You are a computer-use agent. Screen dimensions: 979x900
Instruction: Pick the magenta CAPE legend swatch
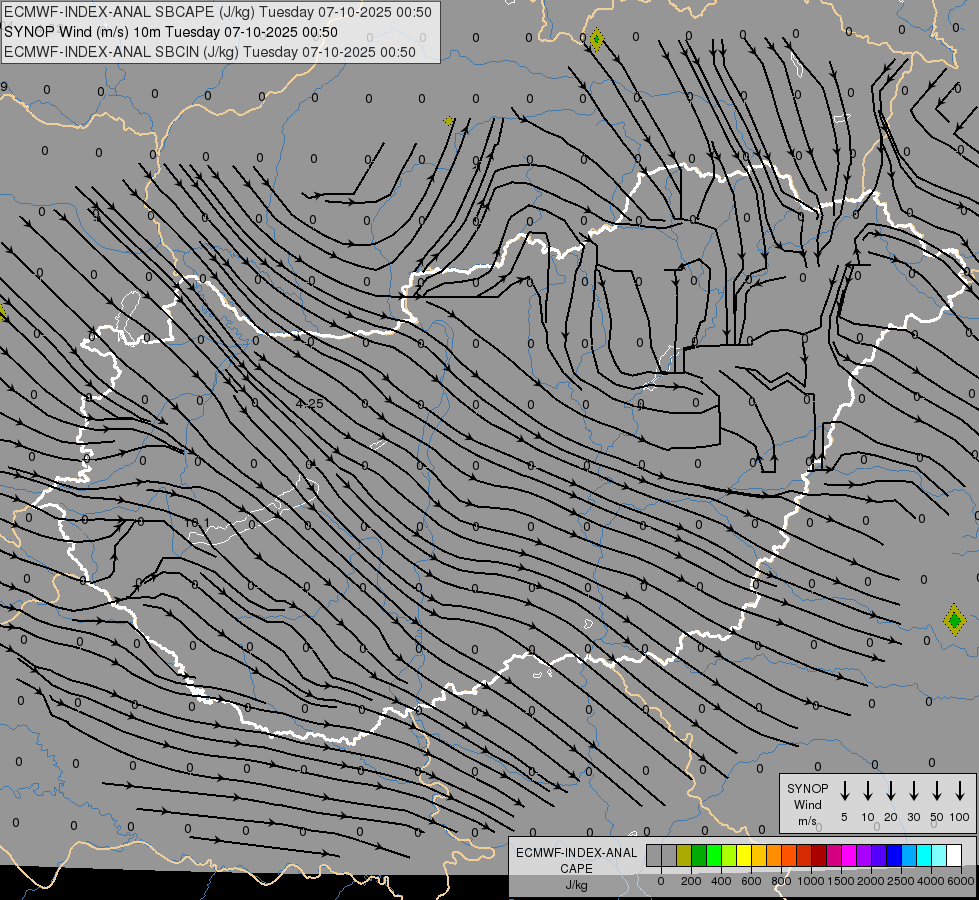[x=849, y=856]
